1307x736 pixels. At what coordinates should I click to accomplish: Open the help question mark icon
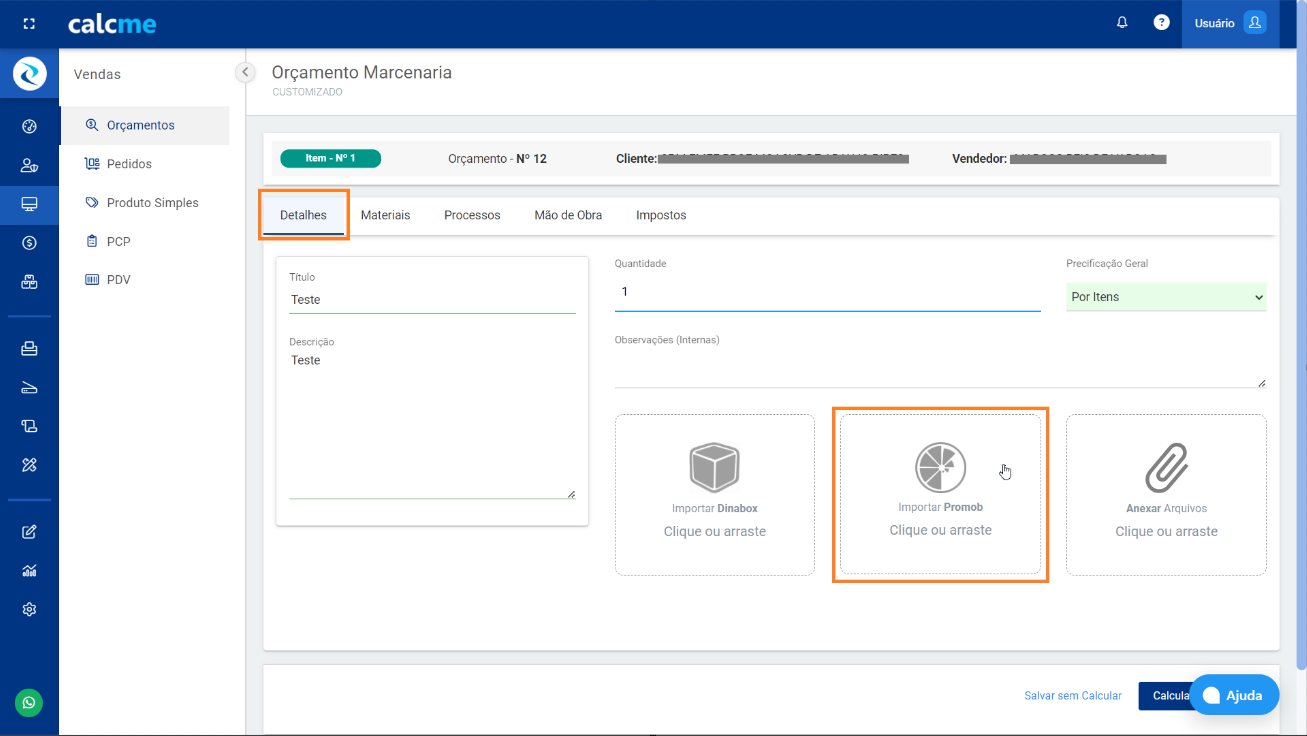pos(1161,23)
